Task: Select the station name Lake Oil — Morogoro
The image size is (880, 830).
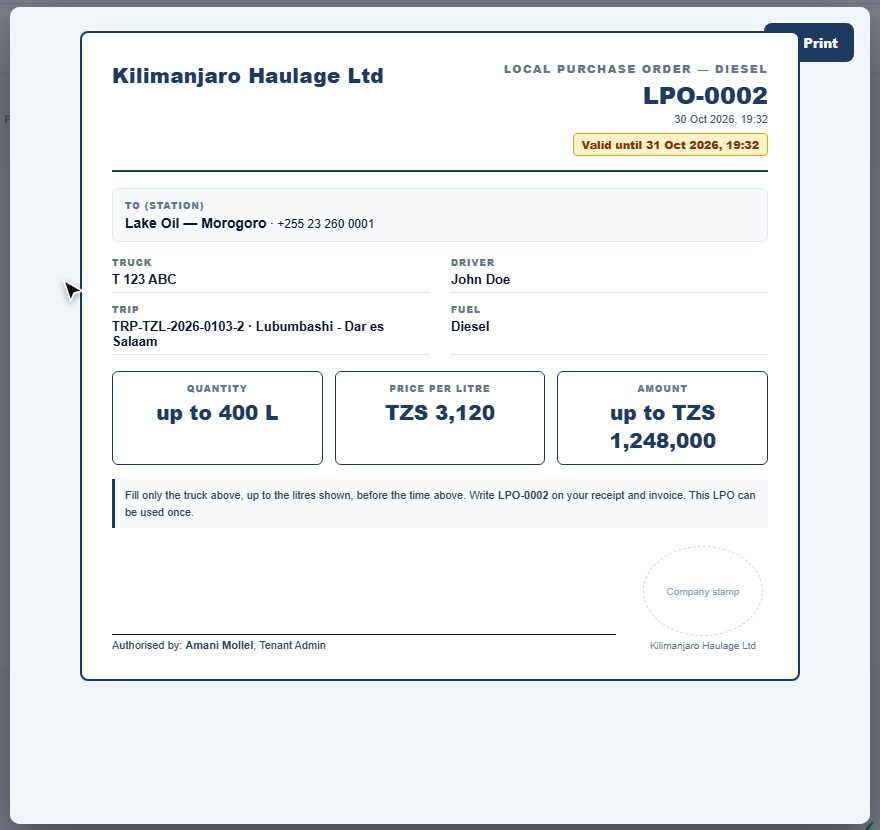Action: pos(195,223)
